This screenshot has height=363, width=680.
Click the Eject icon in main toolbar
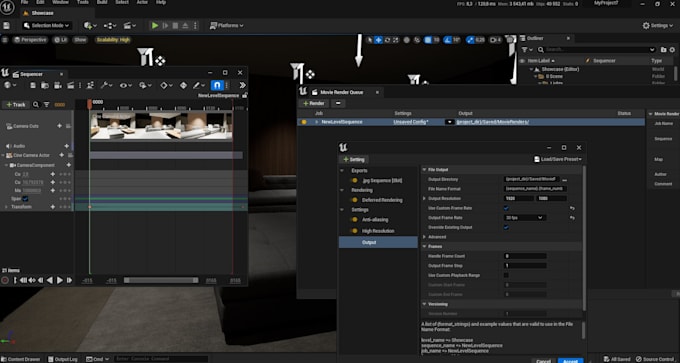tap(185, 26)
